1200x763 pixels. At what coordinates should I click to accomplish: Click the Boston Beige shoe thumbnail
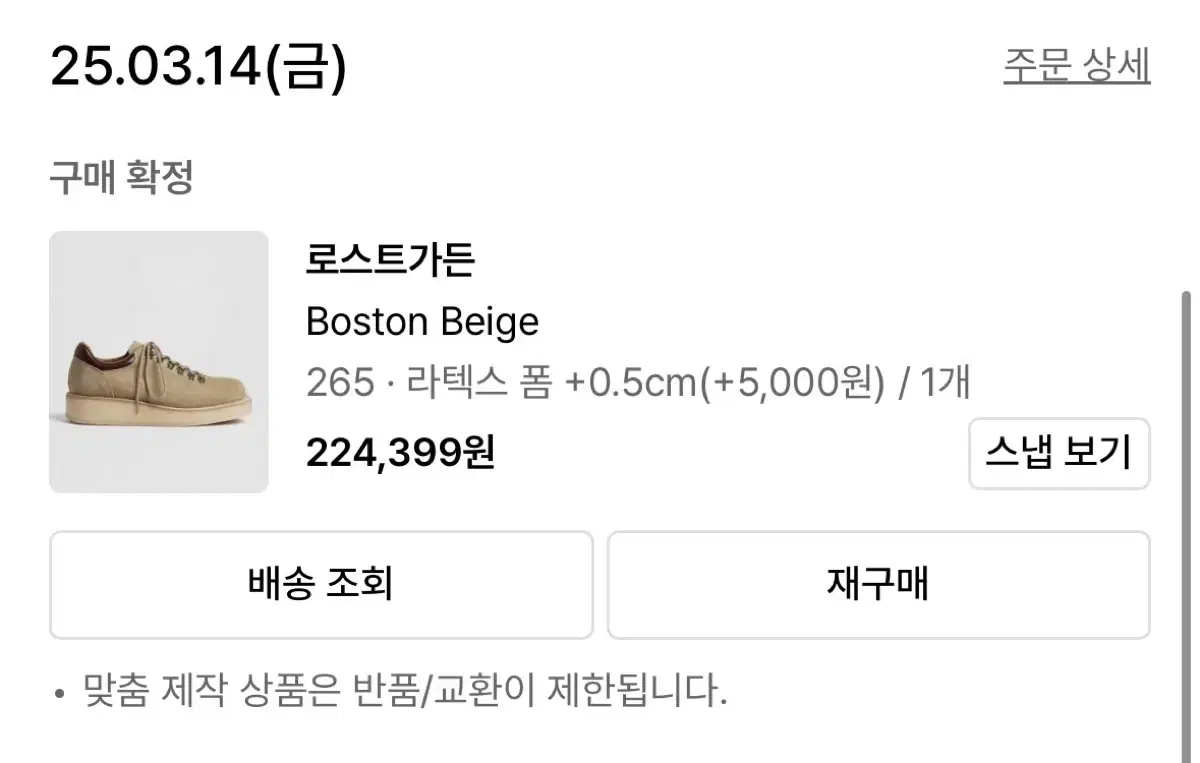pyautogui.click(x=159, y=362)
